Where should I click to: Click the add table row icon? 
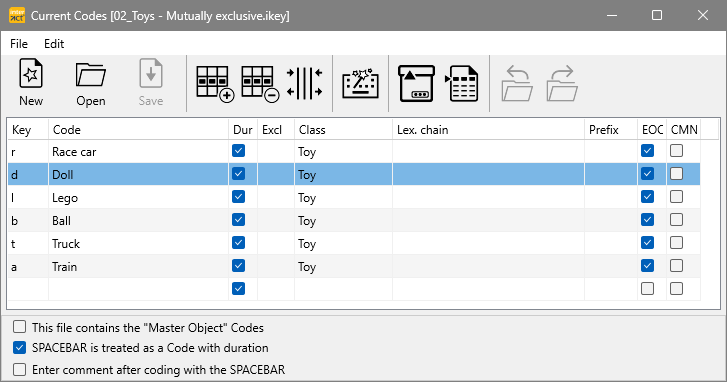(215, 84)
